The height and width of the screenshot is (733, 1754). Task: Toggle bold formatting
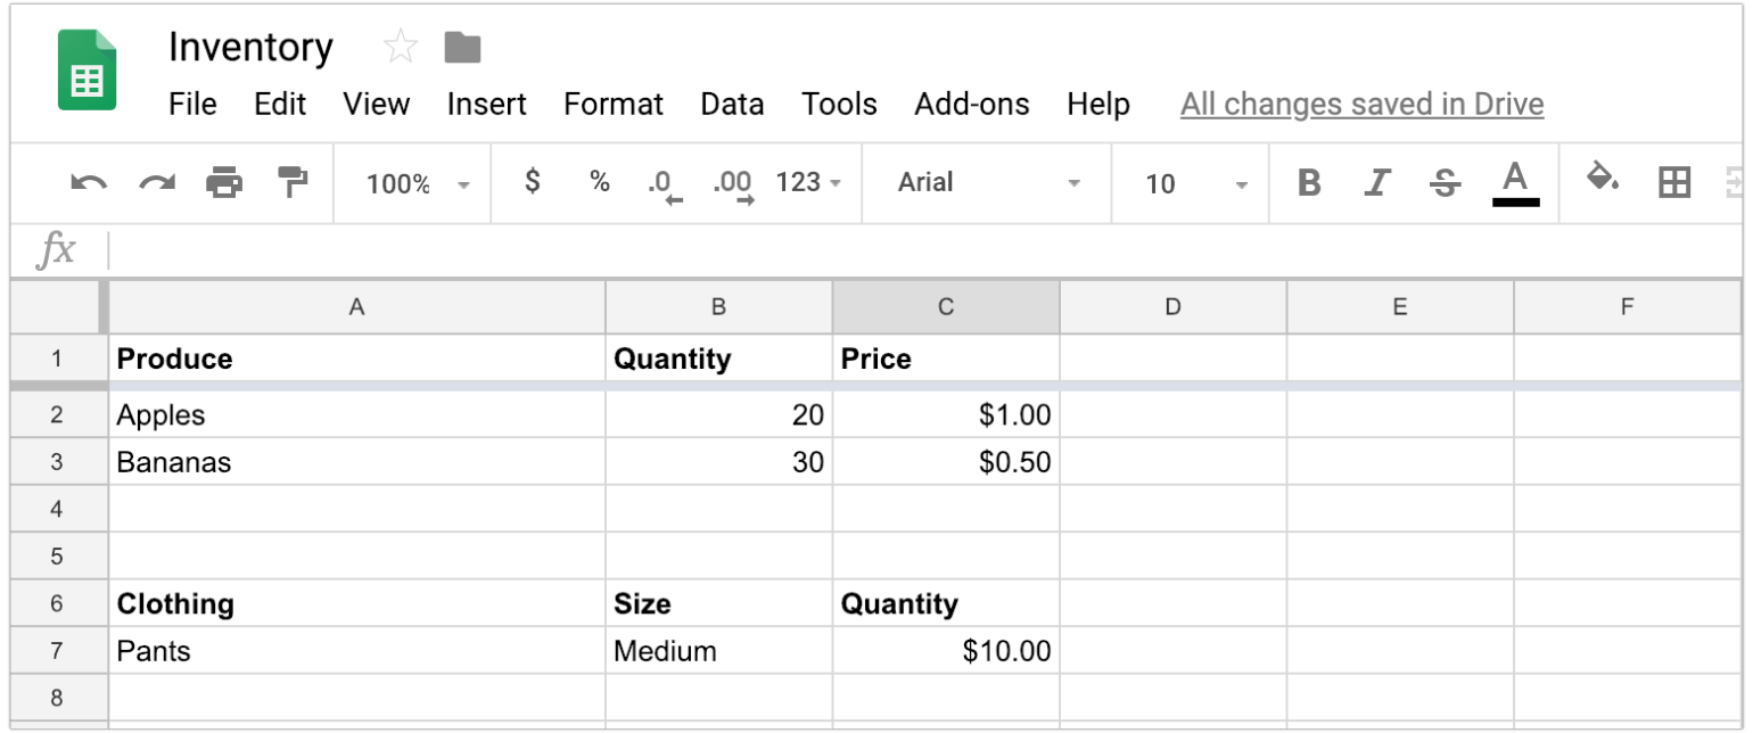[1309, 182]
